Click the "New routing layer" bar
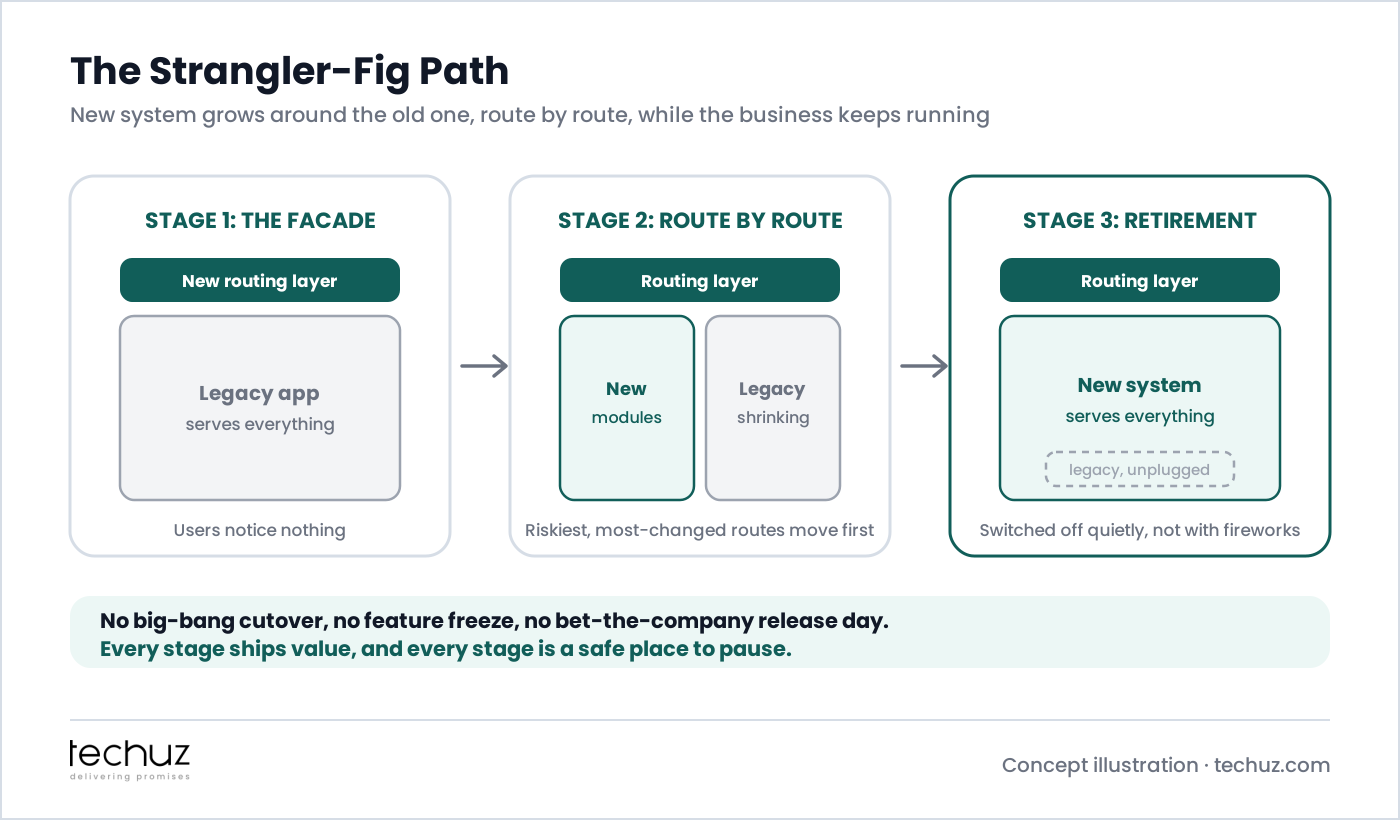 (x=260, y=280)
